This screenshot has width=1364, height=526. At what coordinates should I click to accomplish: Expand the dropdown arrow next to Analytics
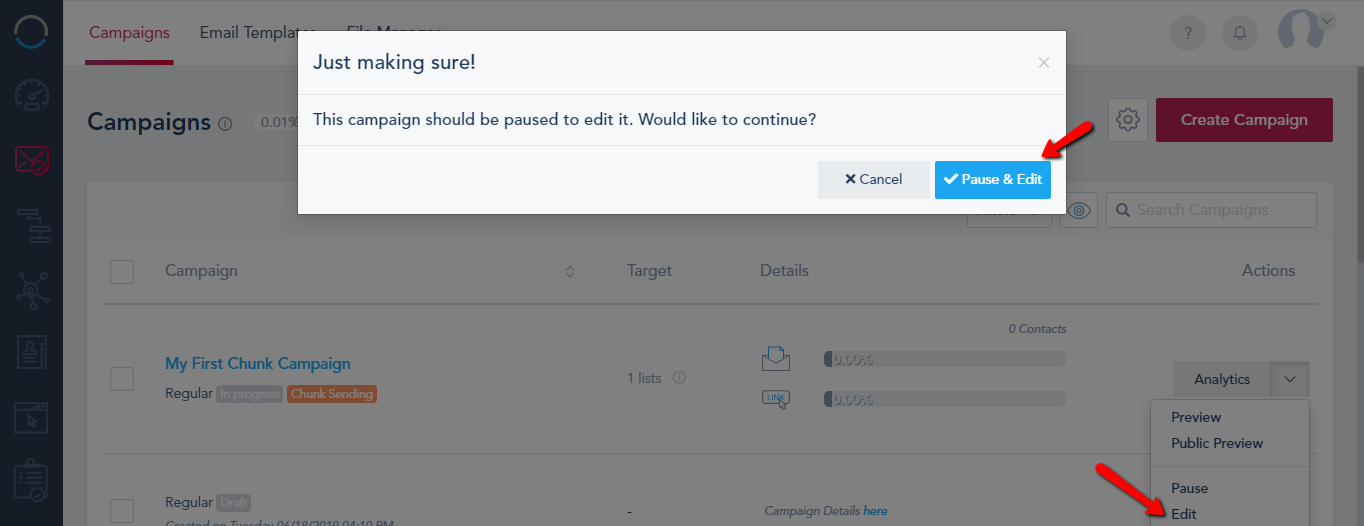tap(1290, 379)
